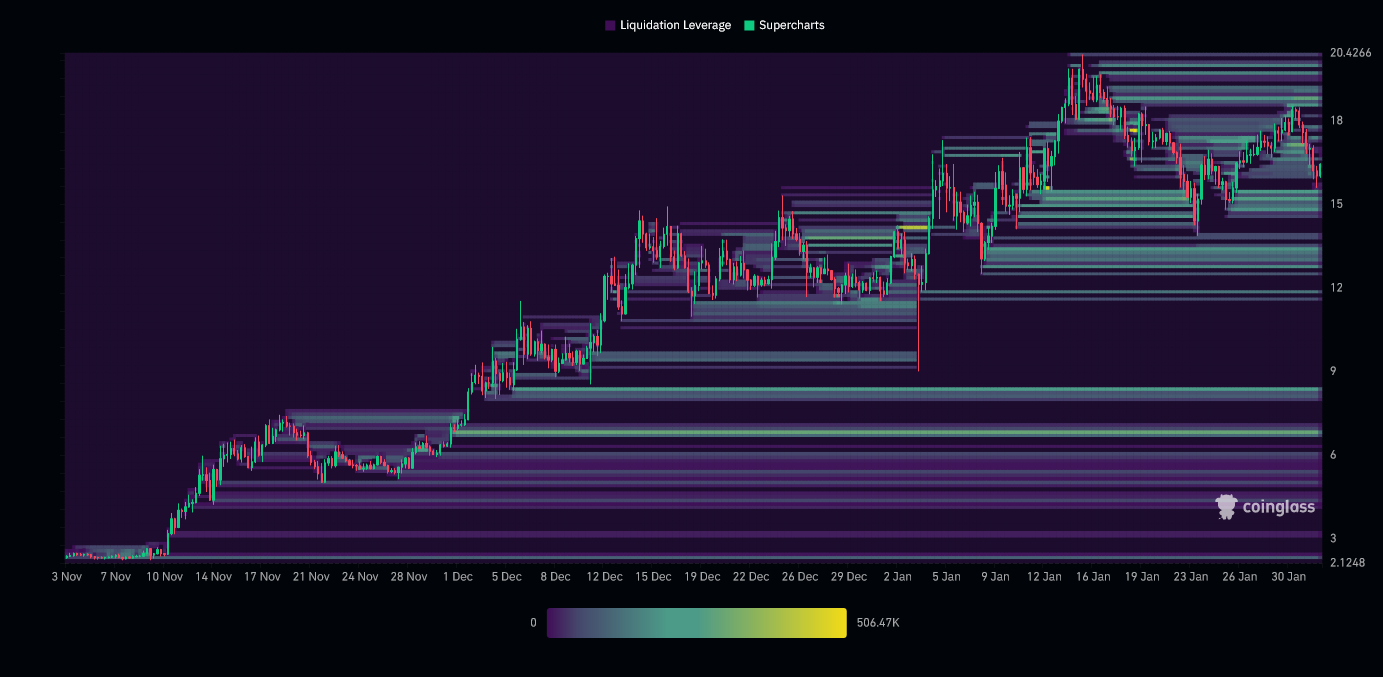
Task: Click the 2.1248 bottom price label
Action: (x=1346, y=562)
